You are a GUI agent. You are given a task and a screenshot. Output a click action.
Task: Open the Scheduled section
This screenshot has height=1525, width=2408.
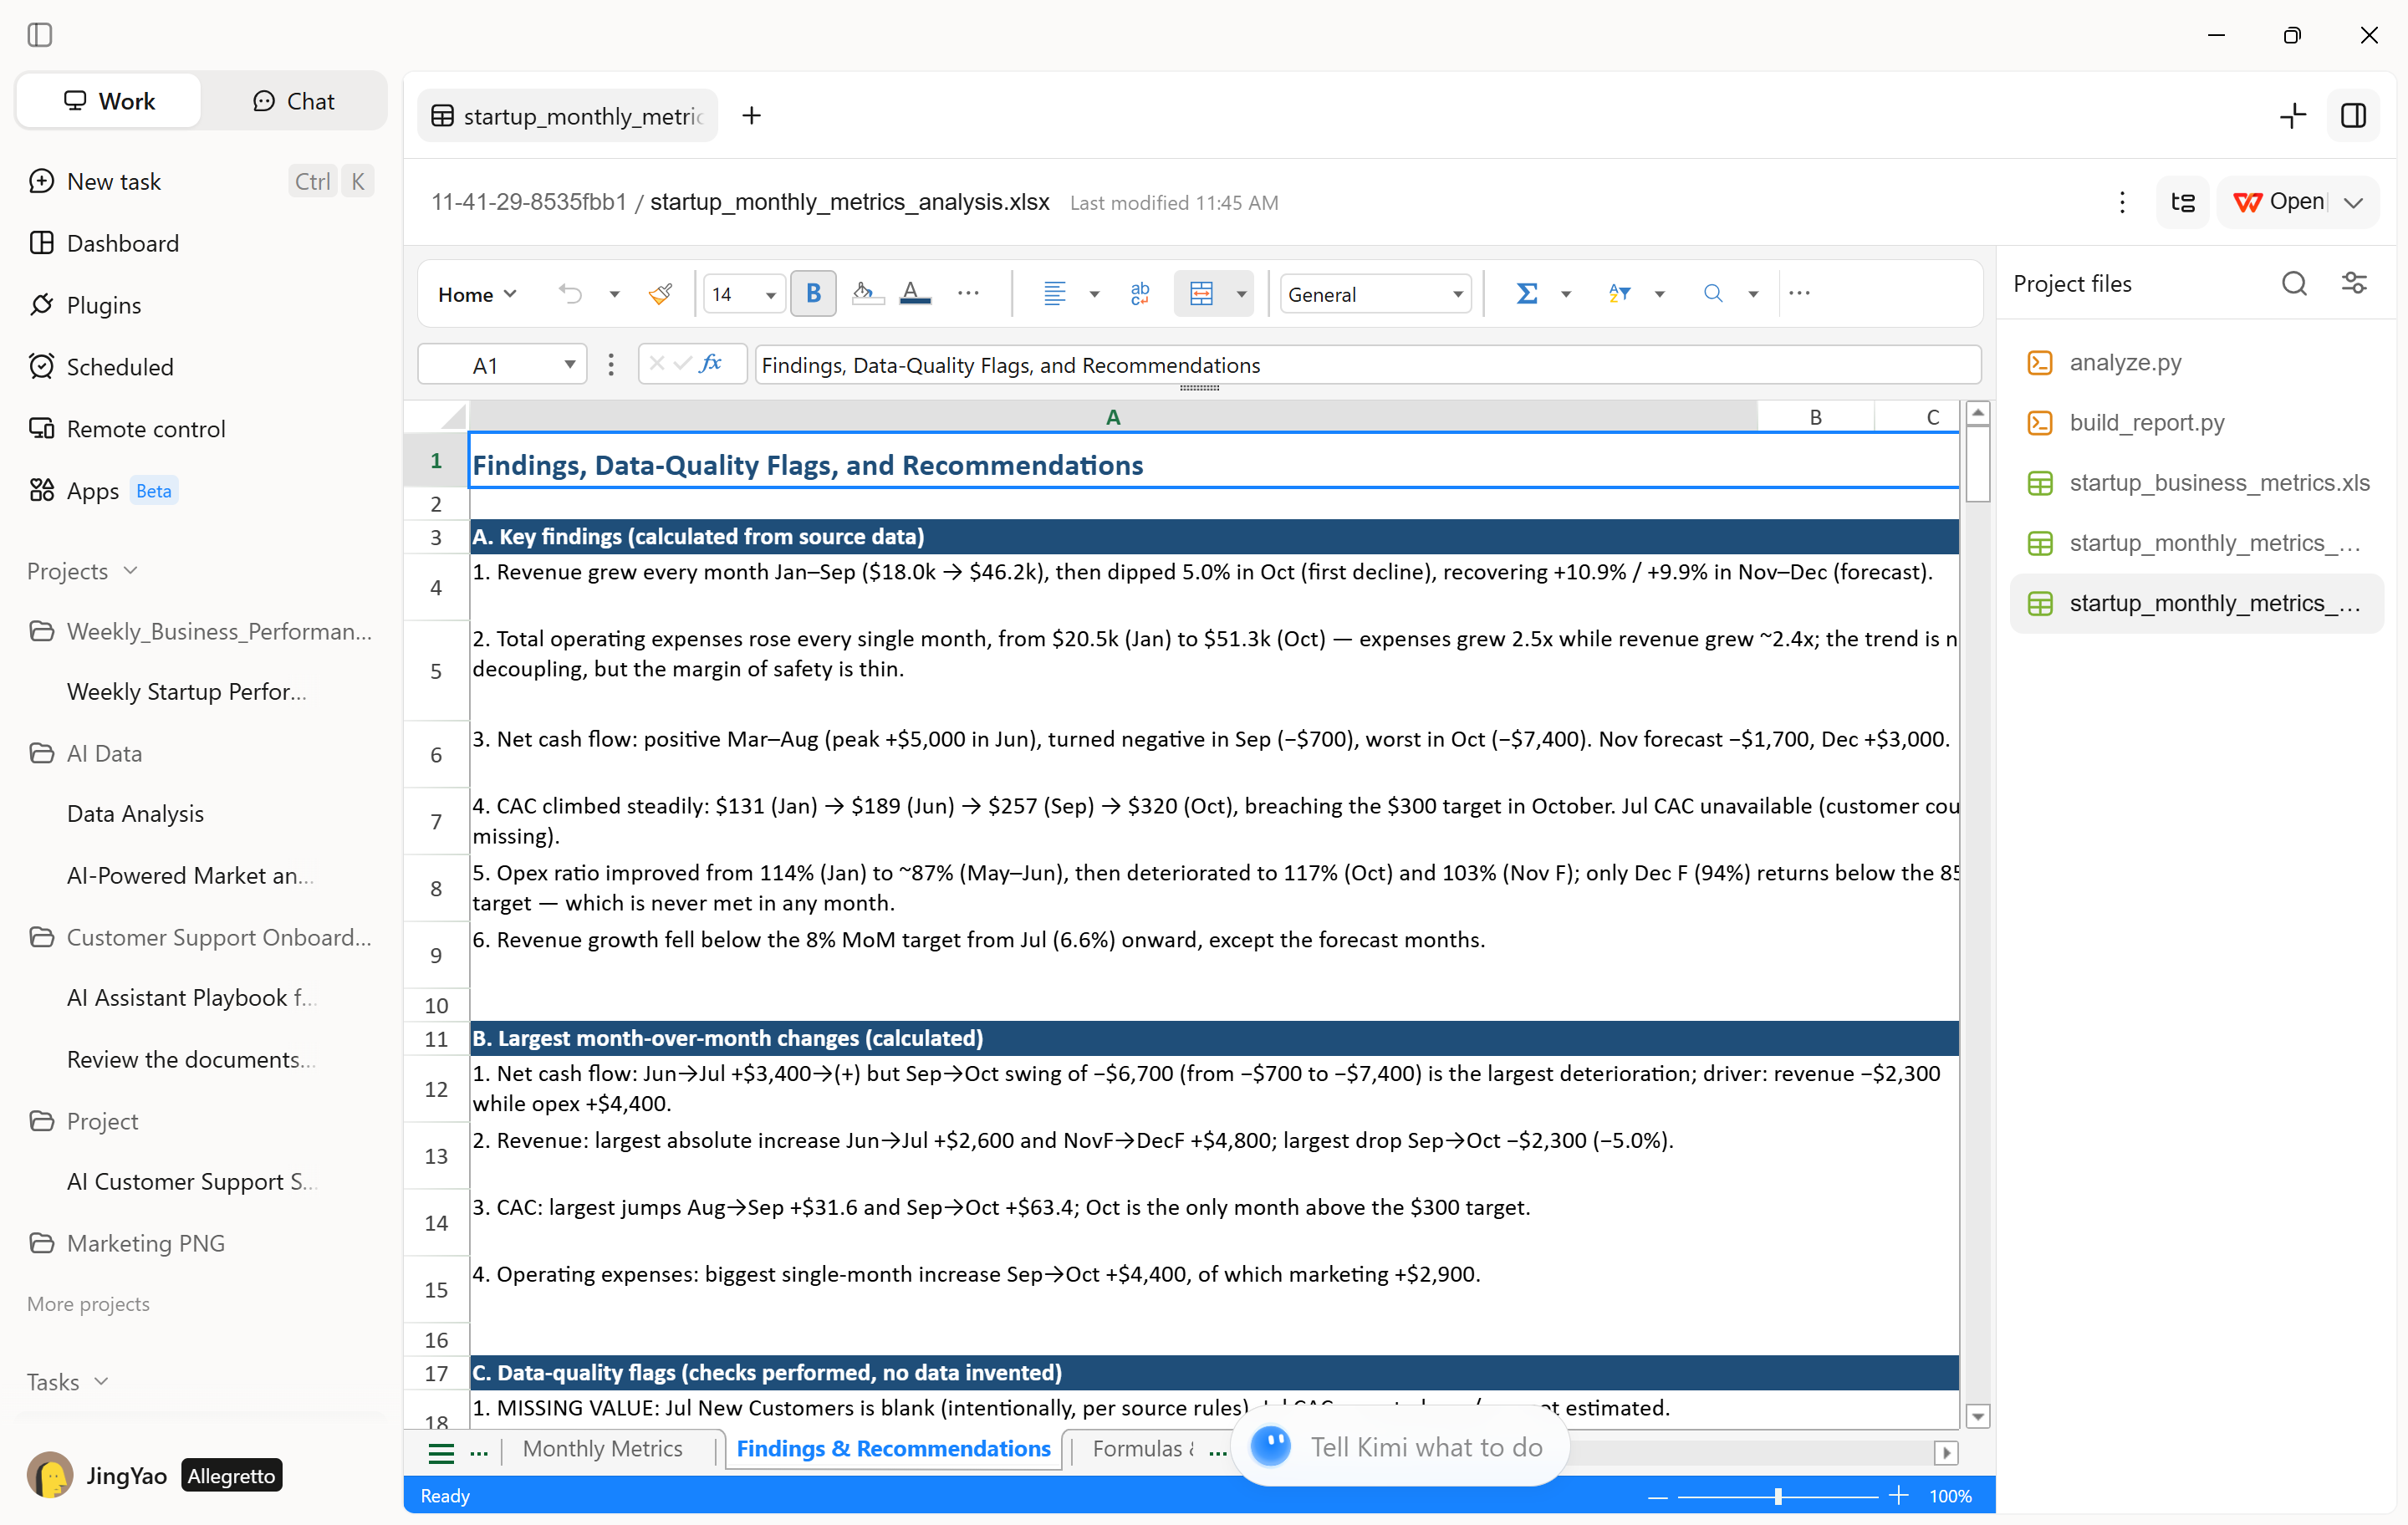coord(200,366)
